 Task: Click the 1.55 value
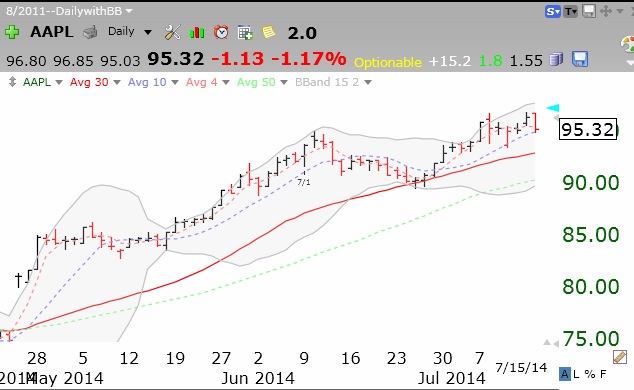pyautogui.click(x=526, y=61)
